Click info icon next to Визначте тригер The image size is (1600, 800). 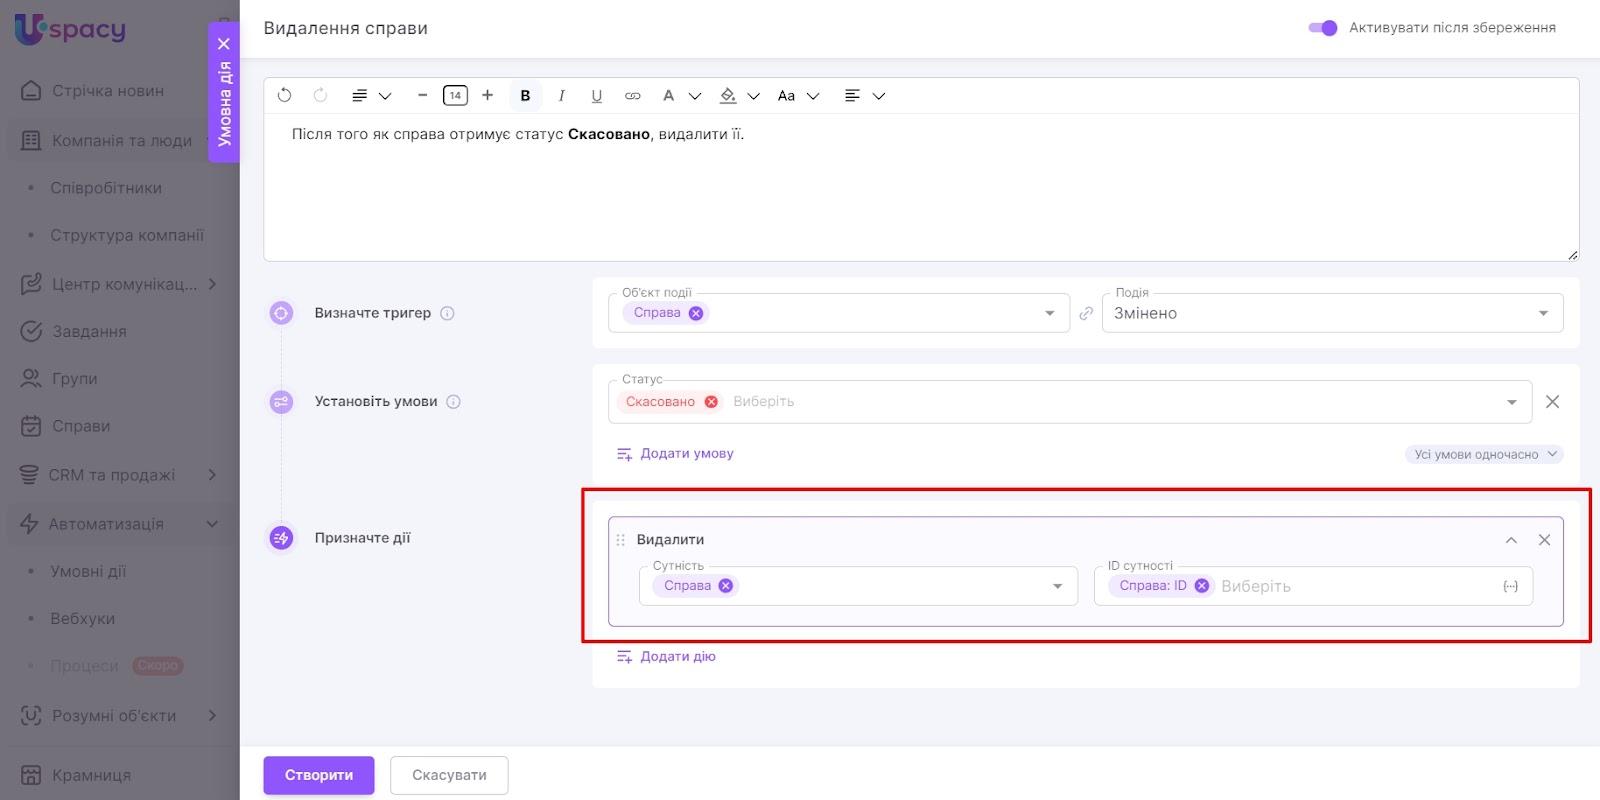point(447,313)
